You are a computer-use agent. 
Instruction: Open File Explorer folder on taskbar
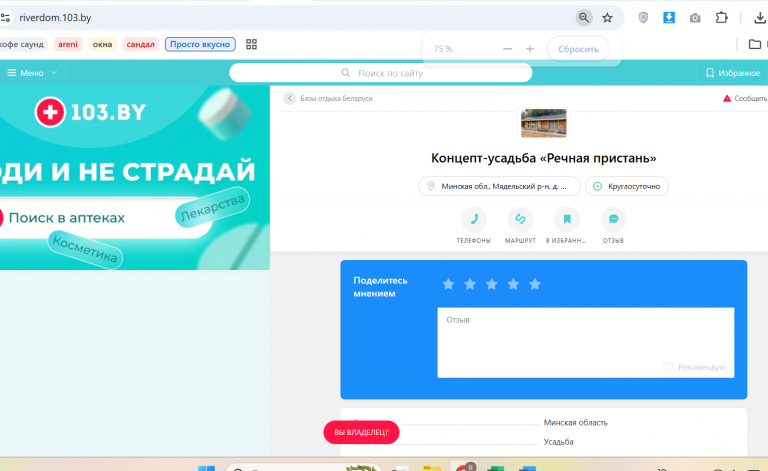432,469
